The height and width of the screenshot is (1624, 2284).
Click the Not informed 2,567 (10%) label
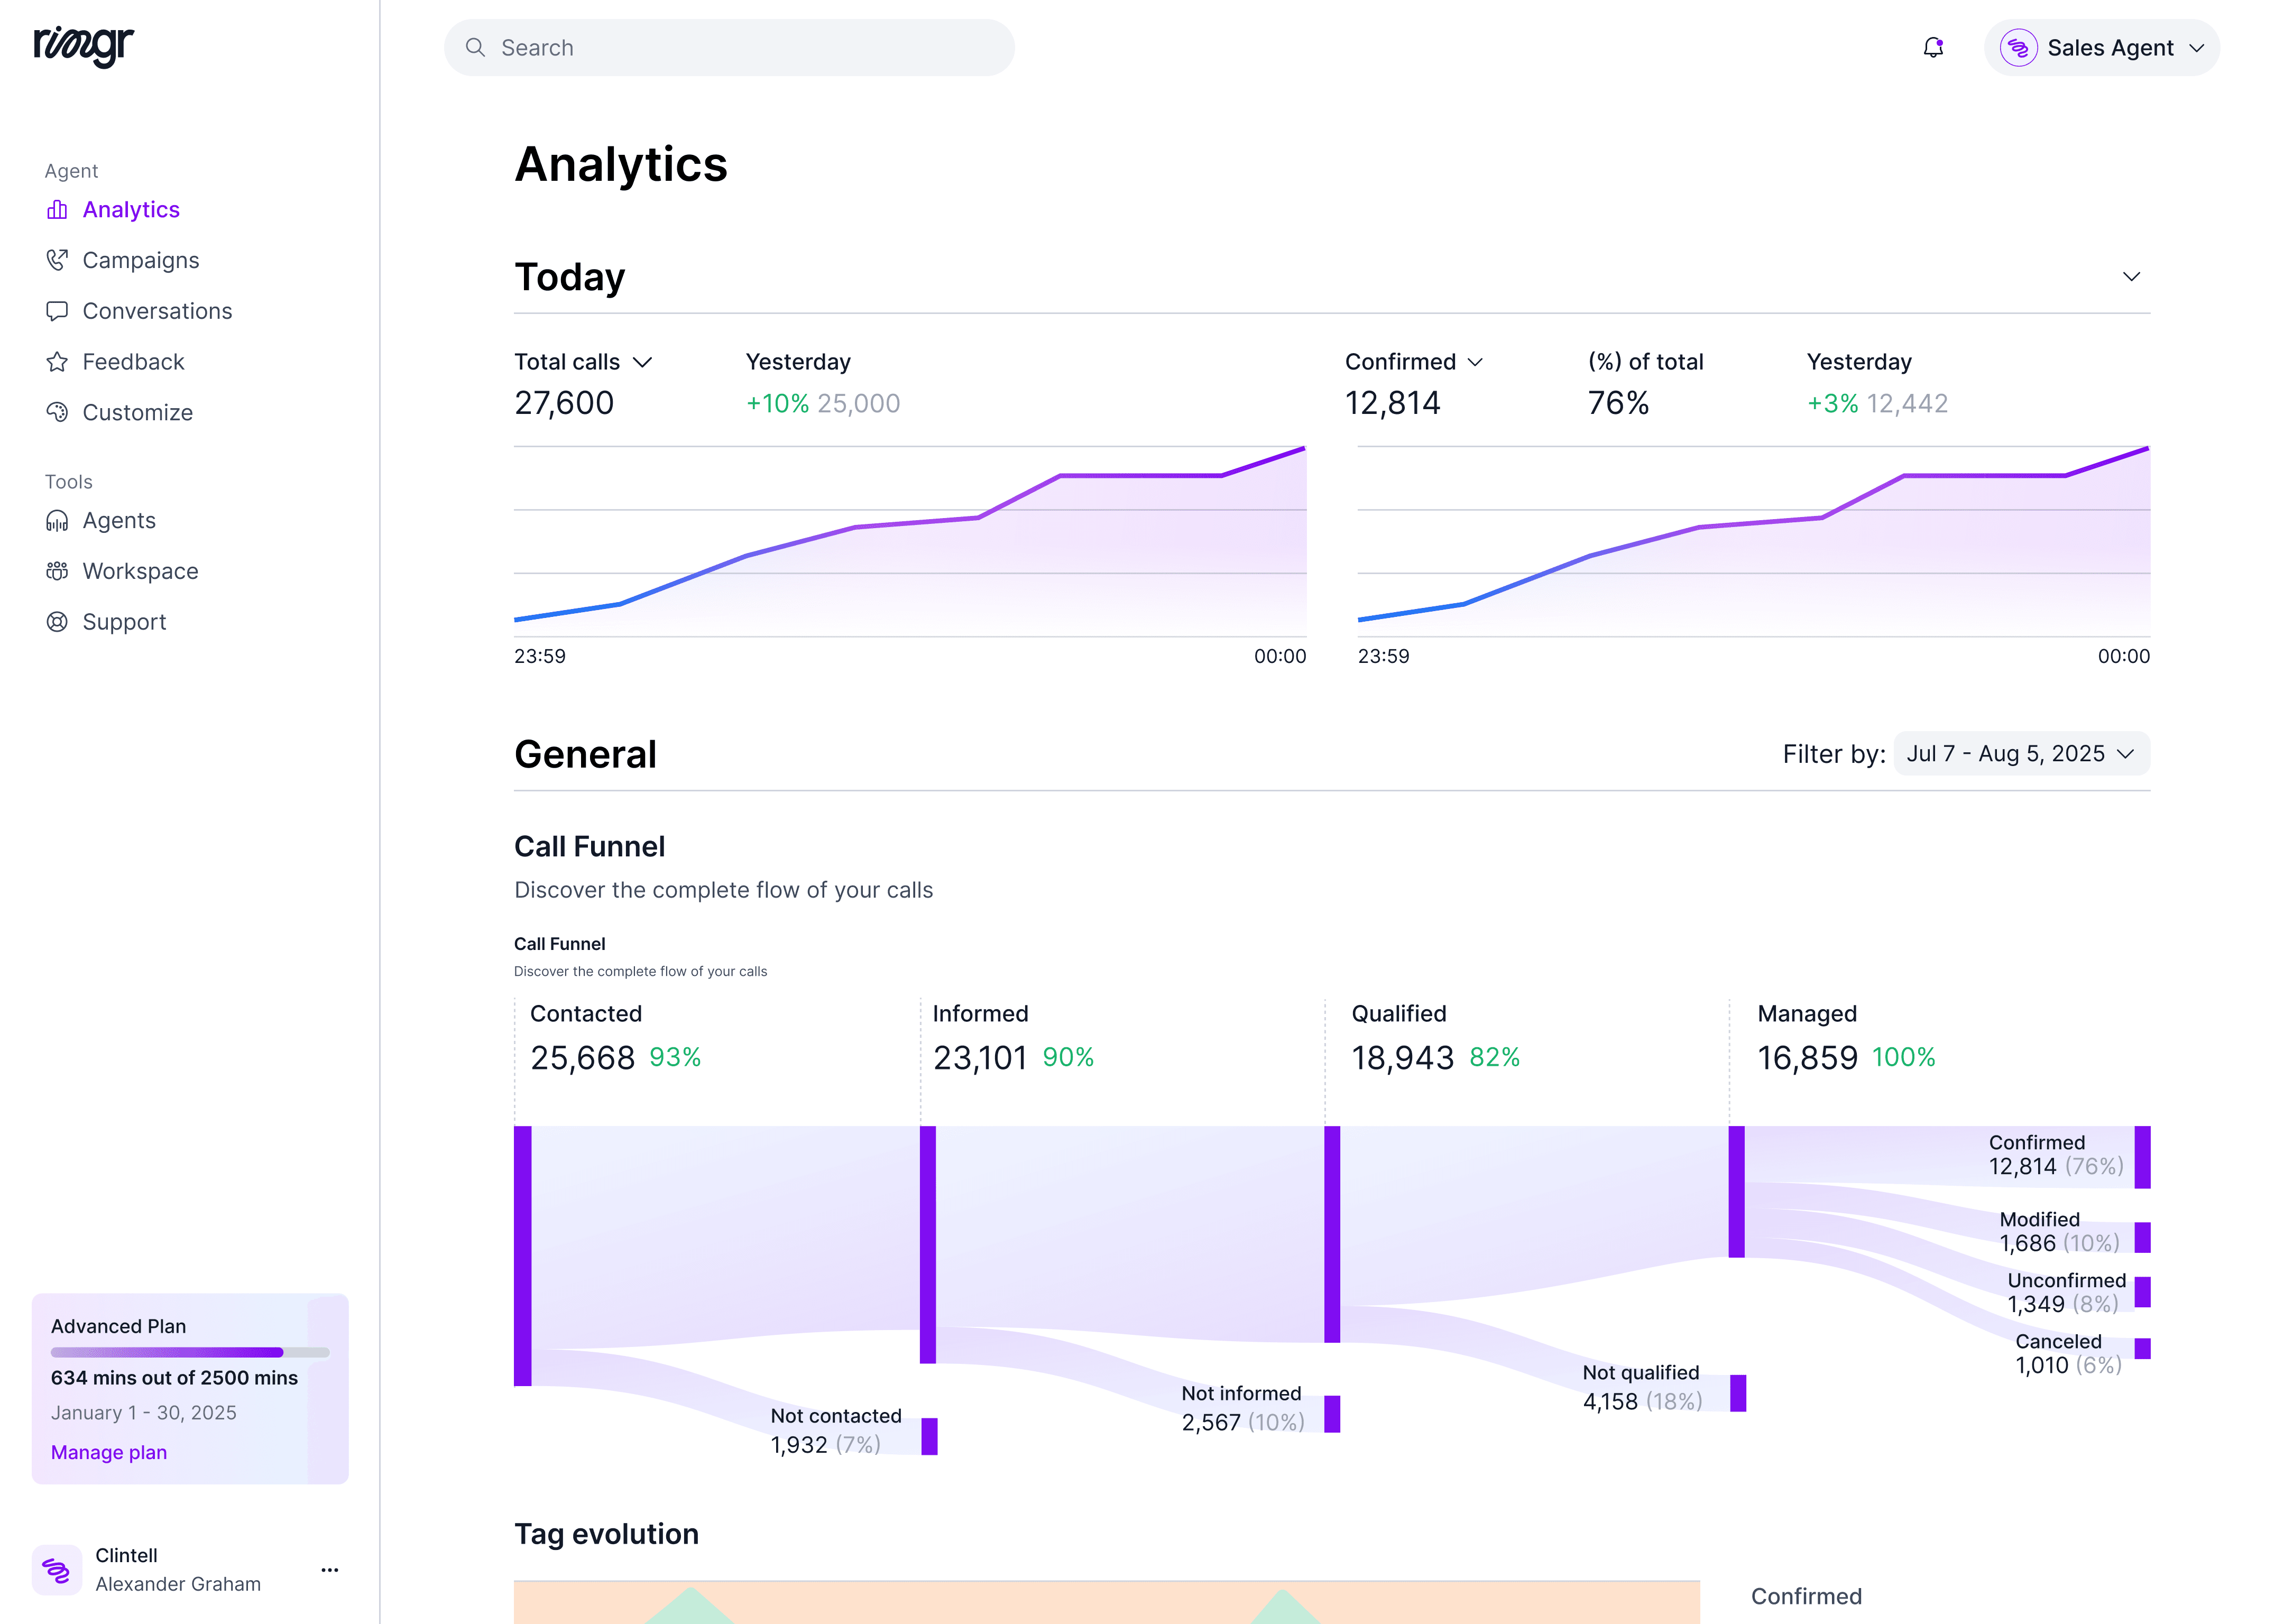tap(1243, 1408)
